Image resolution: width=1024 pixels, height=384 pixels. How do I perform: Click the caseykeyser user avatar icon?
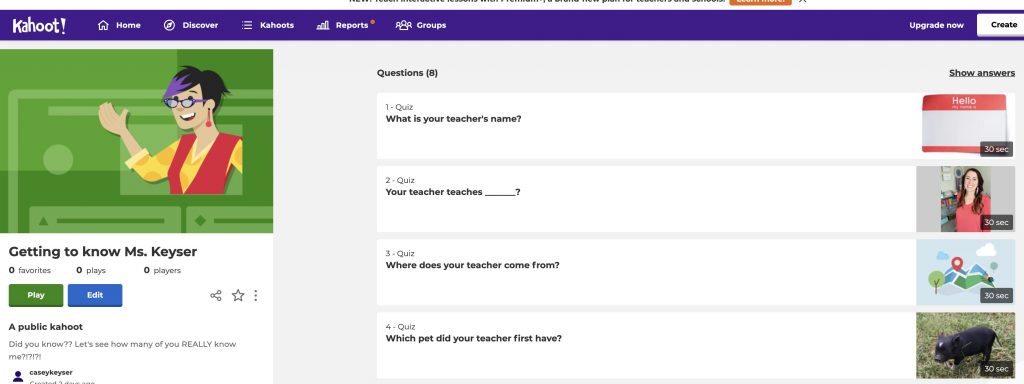pos(18,376)
